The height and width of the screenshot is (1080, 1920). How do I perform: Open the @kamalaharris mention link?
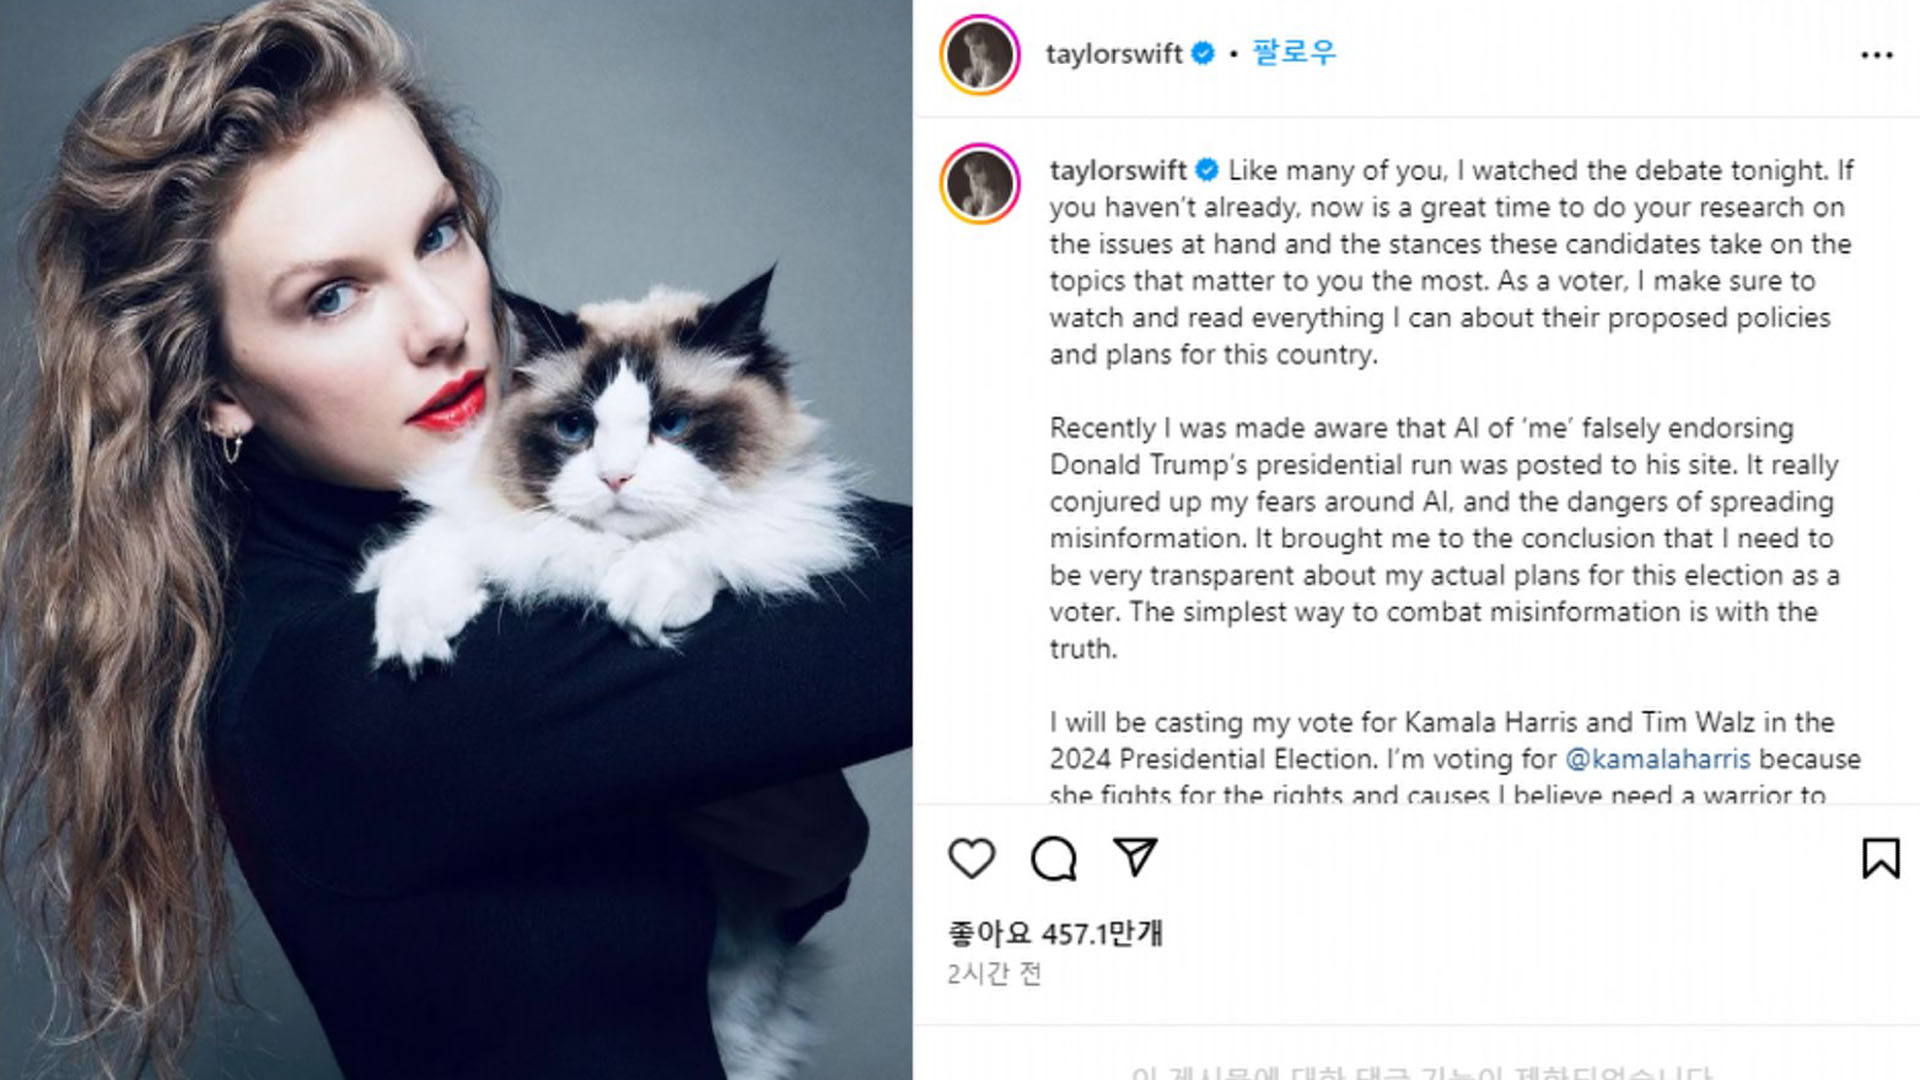(x=1657, y=759)
